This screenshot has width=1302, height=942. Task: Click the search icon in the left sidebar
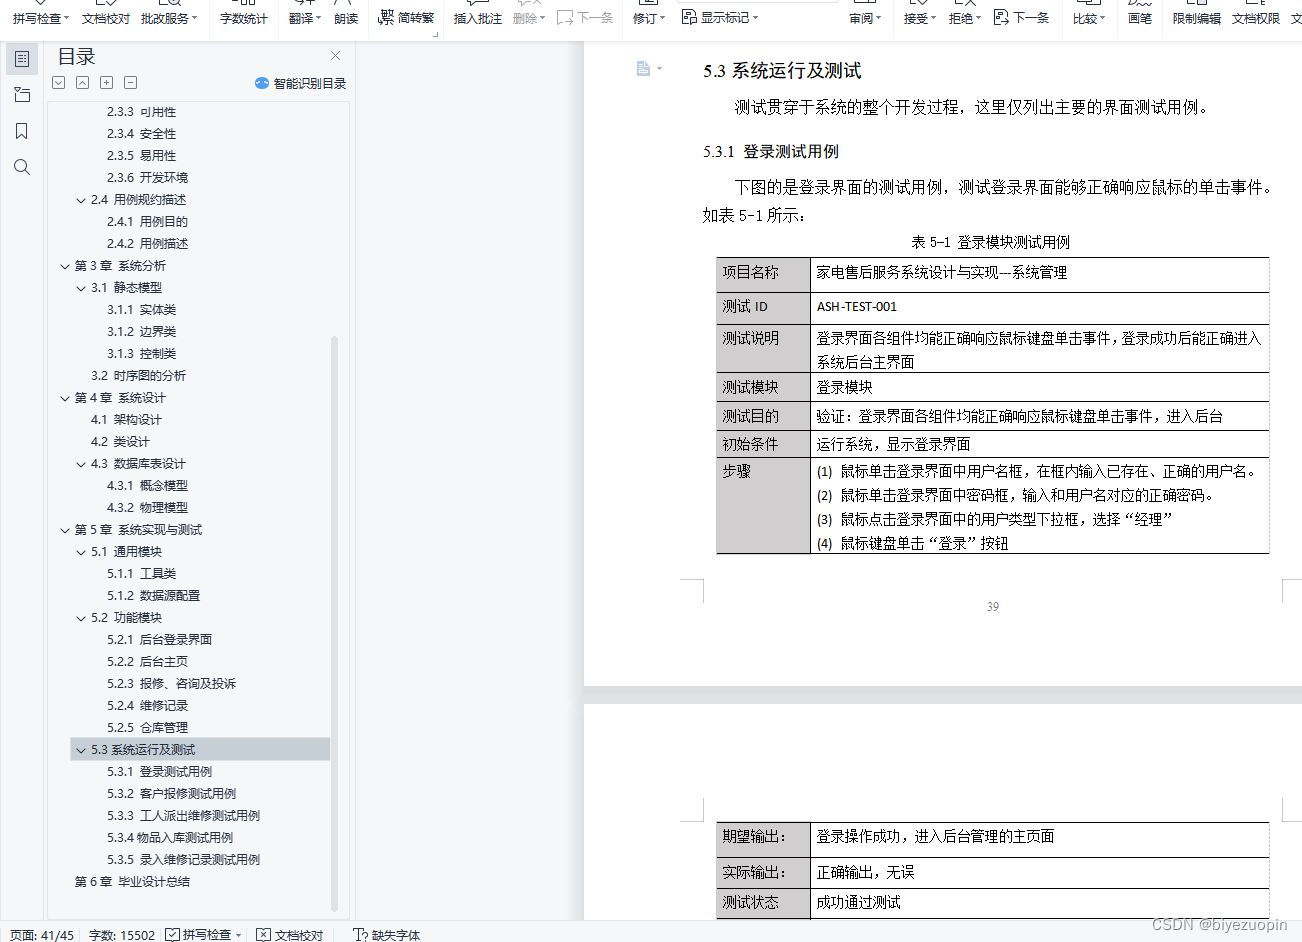pos(22,167)
